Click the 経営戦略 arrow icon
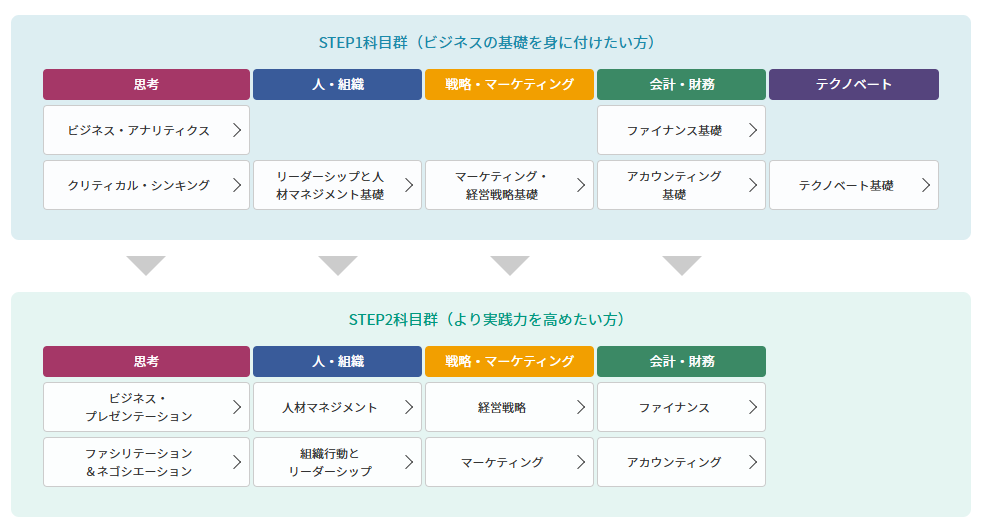The image size is (983, 522). [580, 407]
